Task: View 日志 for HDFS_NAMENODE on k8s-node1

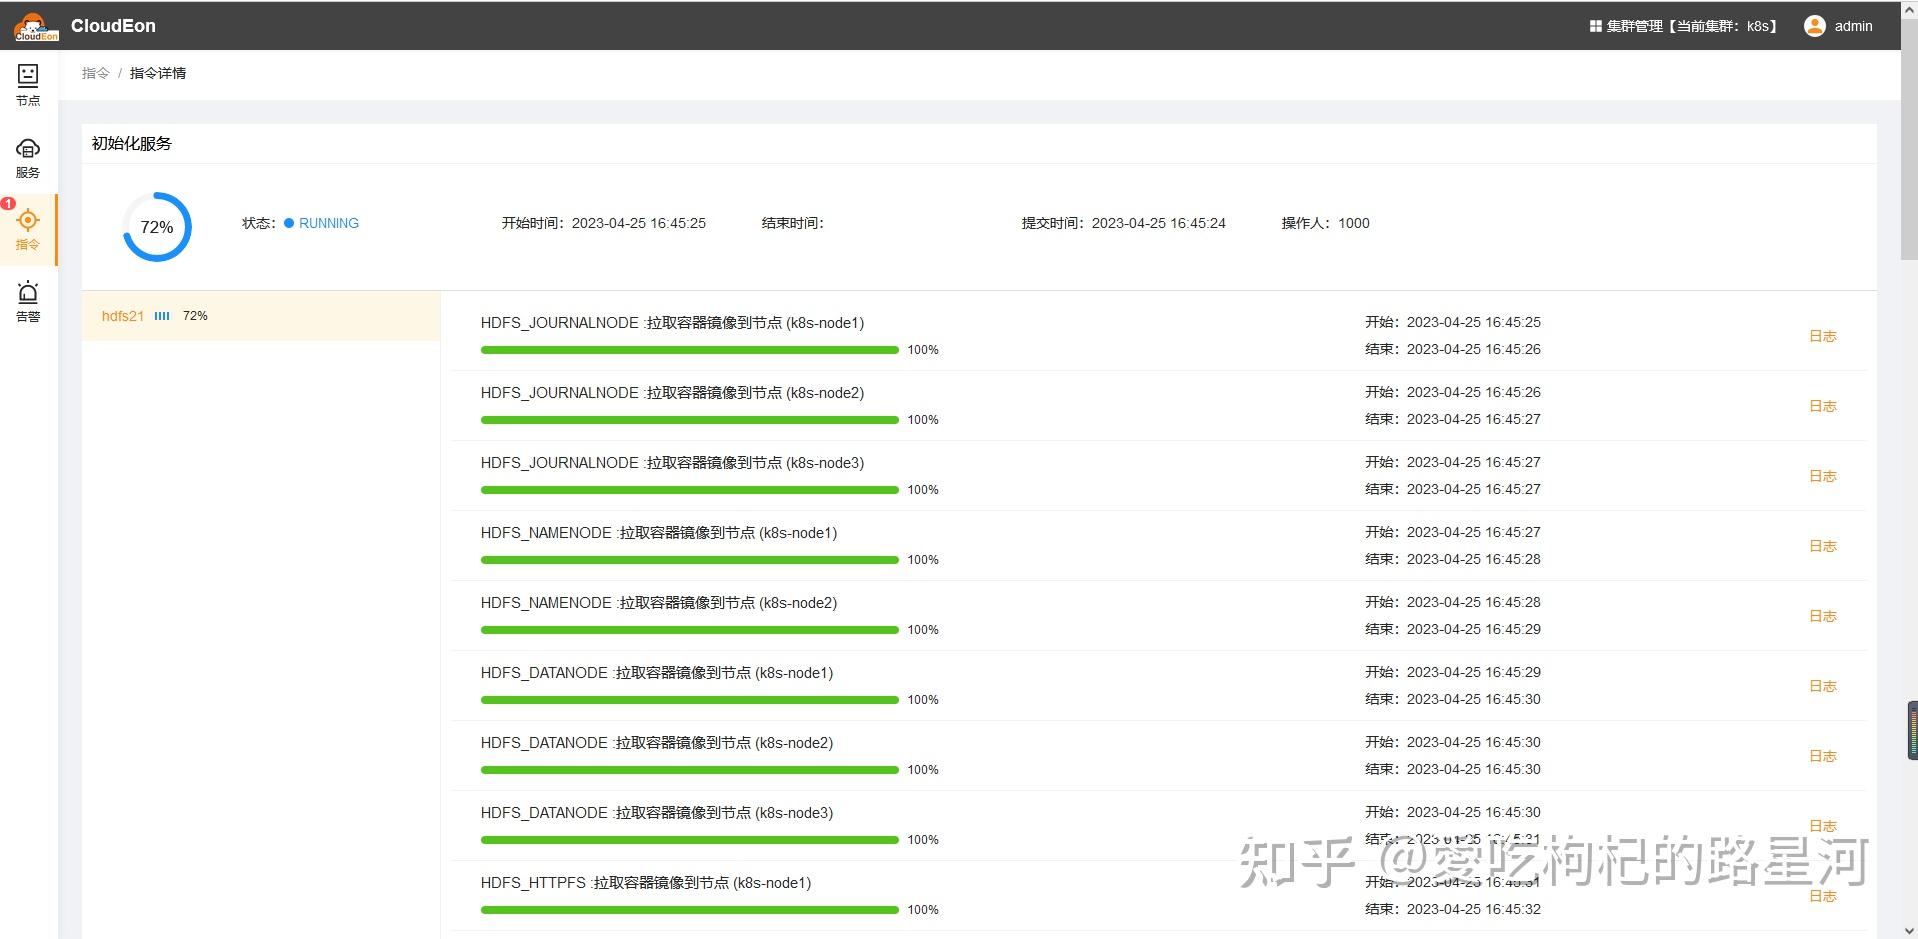Action: [1822, 546]
